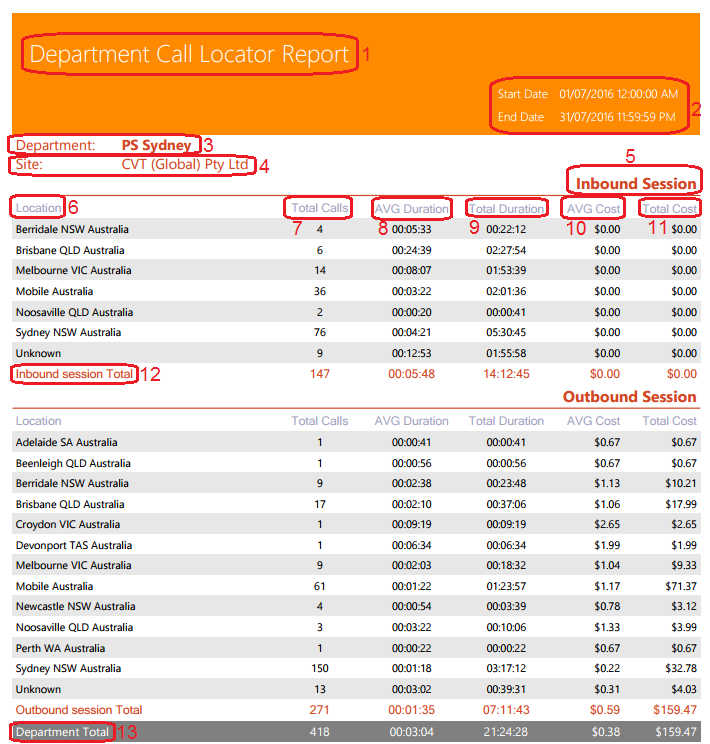Click outbound total calls value 271
The width and height of the screenshot is (710, 744).
[x=319, y=710]
